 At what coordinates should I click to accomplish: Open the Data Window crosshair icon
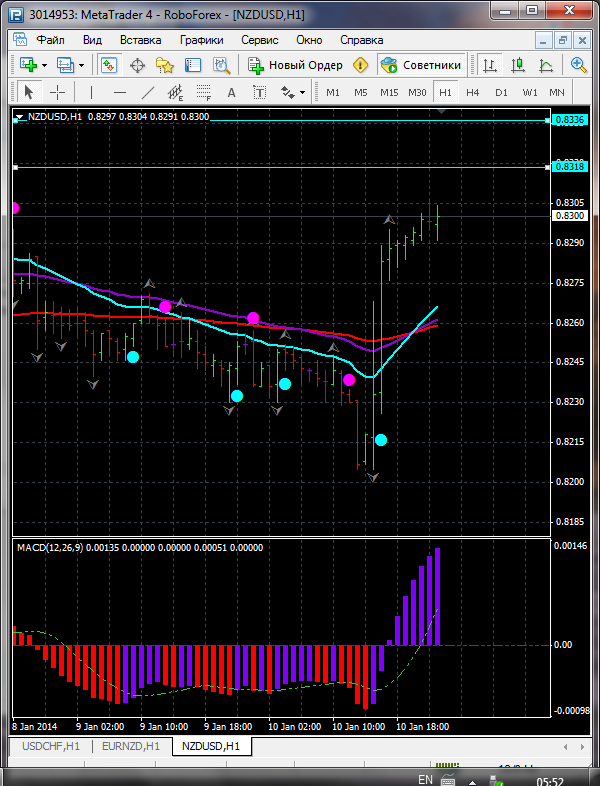(137, 65)
